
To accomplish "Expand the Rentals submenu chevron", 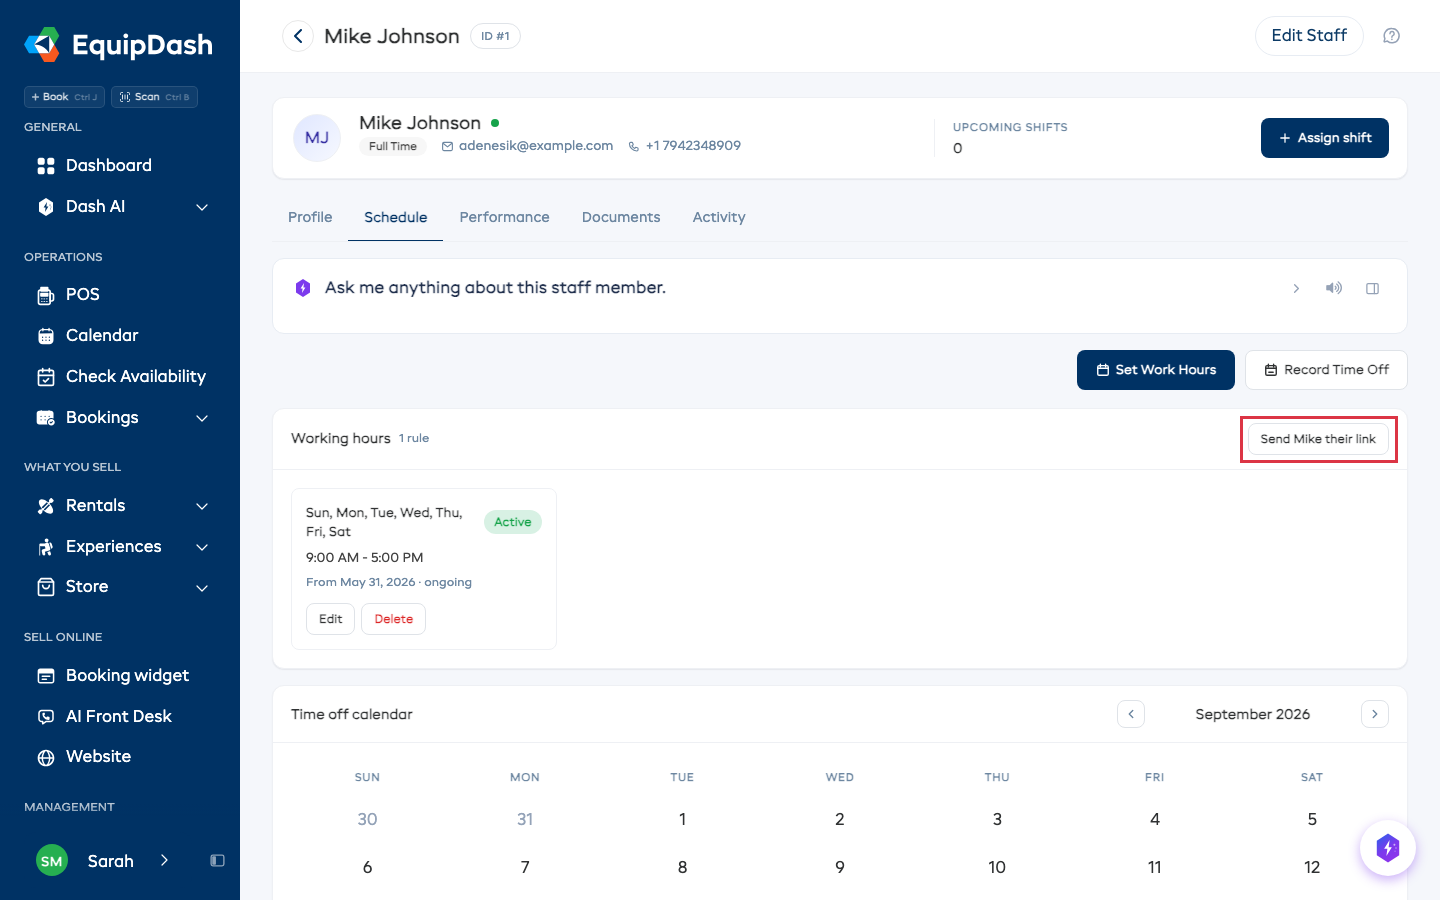I will (x=202, y=506).
